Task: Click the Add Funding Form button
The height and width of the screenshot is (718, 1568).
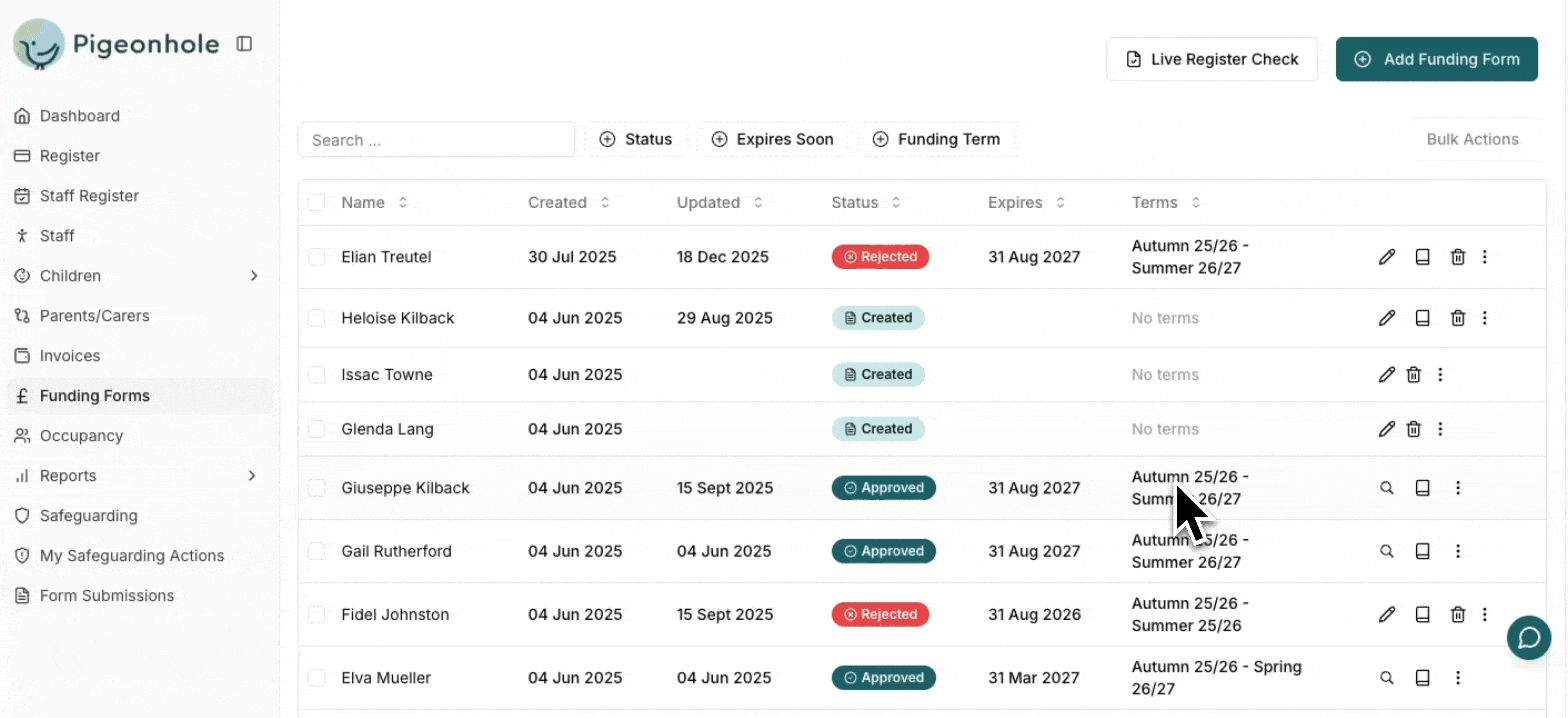Action: point(1436,60)
